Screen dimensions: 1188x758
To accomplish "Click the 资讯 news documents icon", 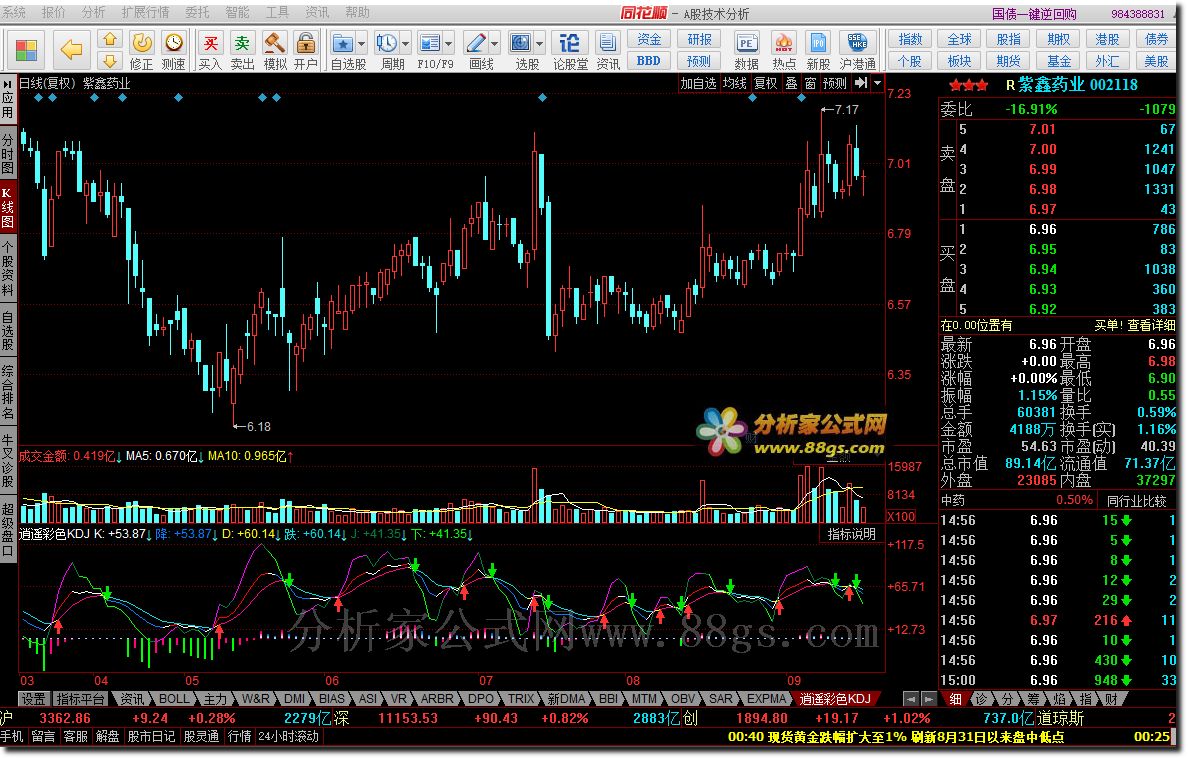I will (x=608, y=43).
